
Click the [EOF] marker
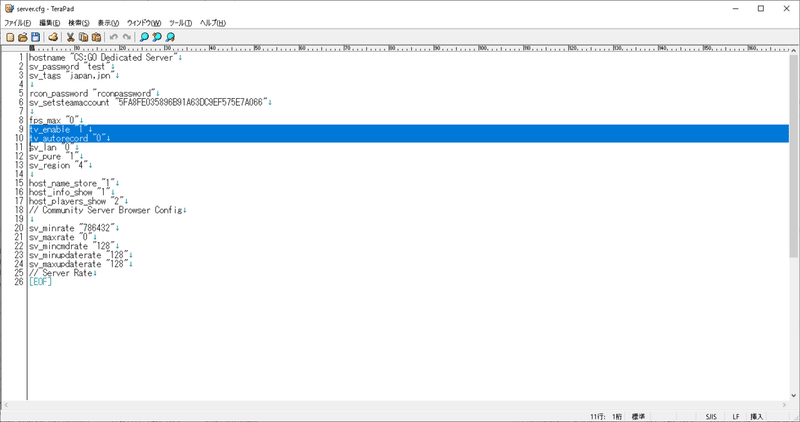click(x=40, y=282)
